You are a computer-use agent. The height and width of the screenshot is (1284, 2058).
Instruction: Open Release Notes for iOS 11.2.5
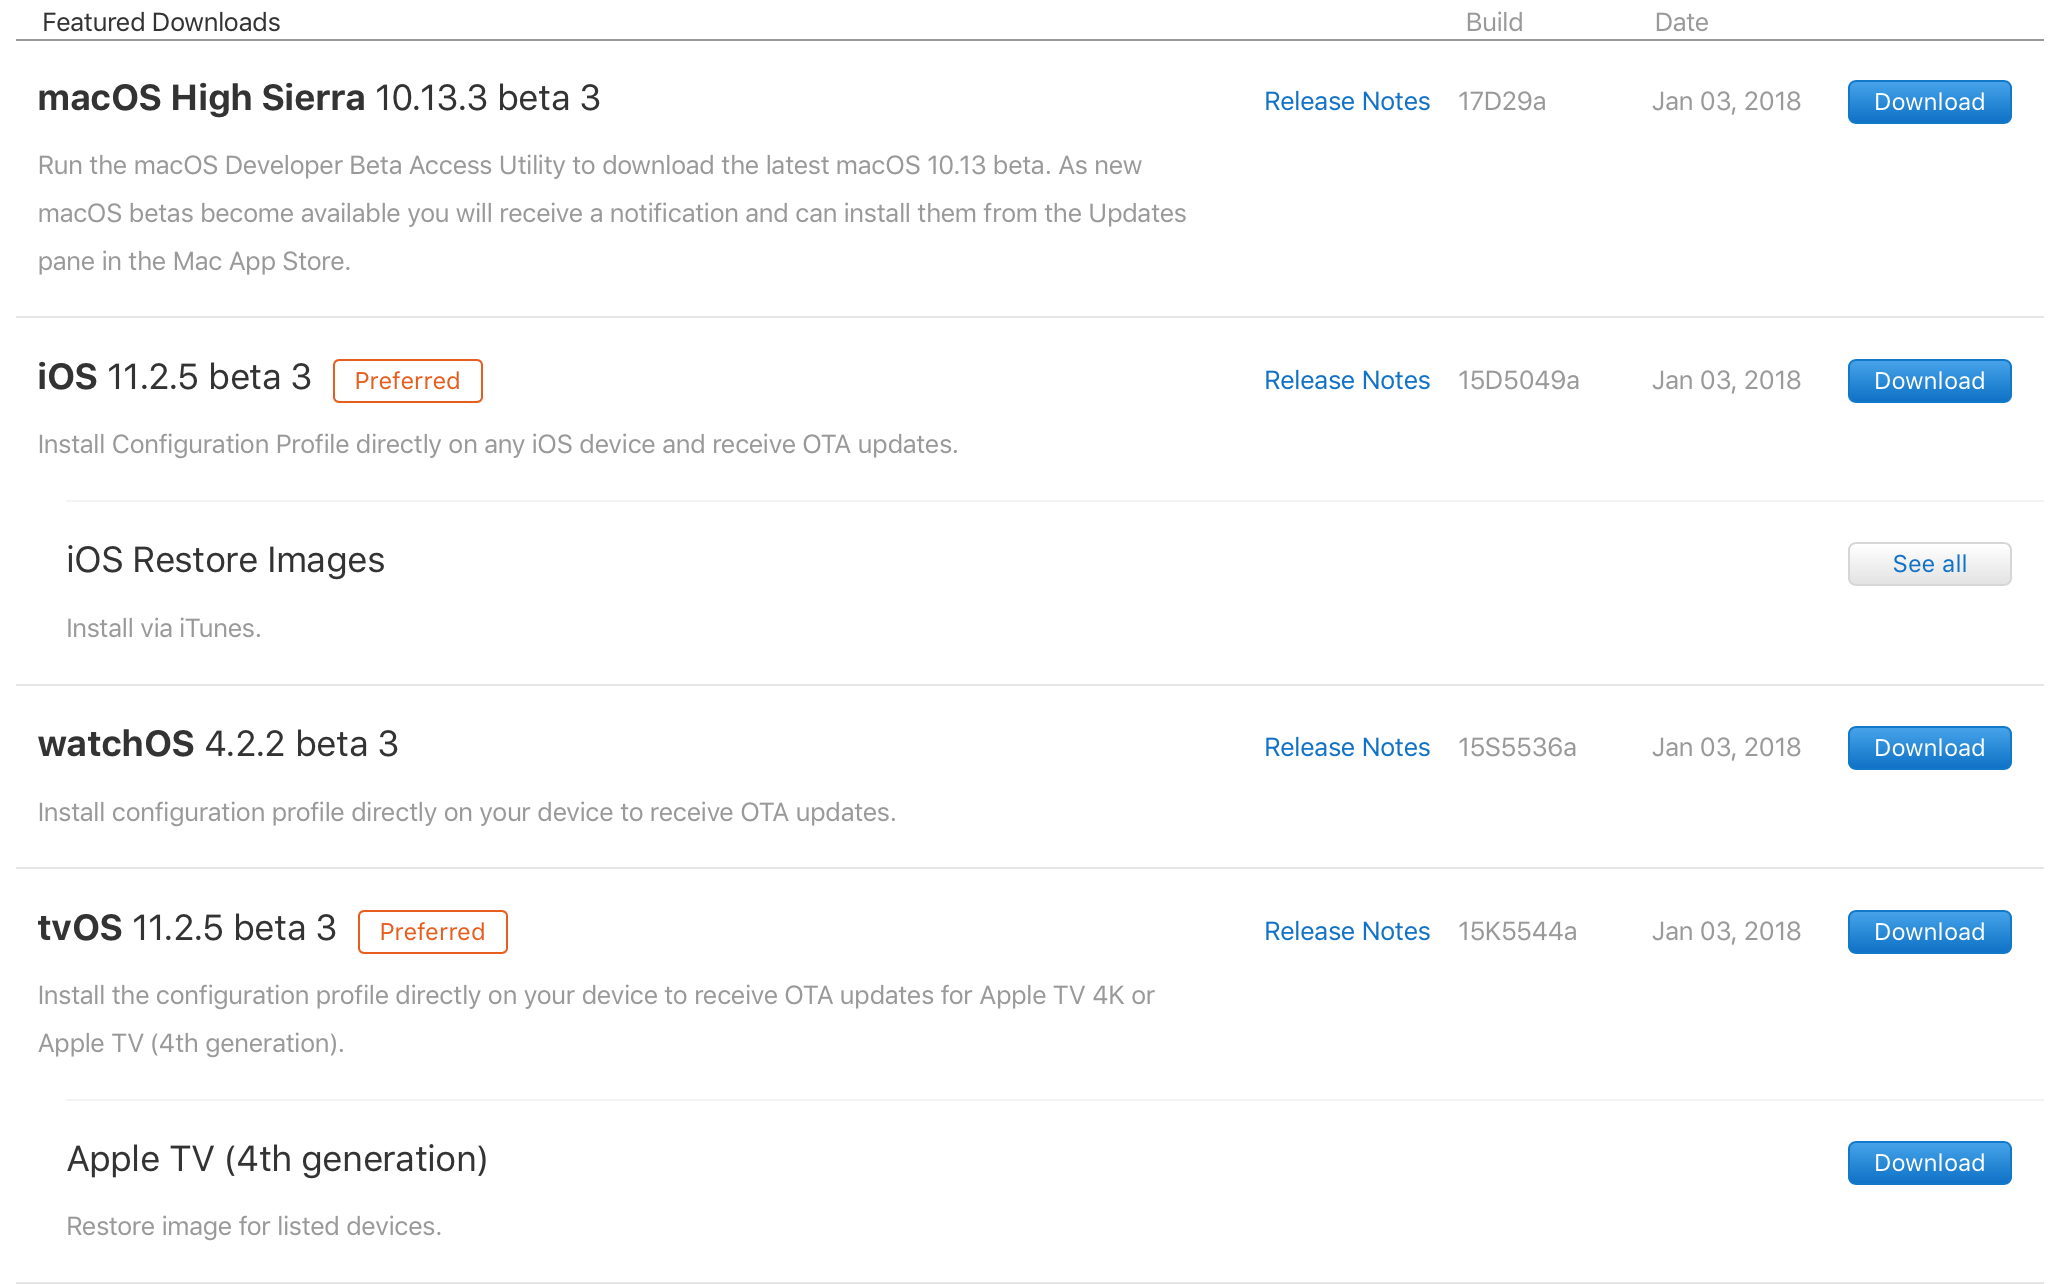pyautogui.click(x=1346, y=381)
